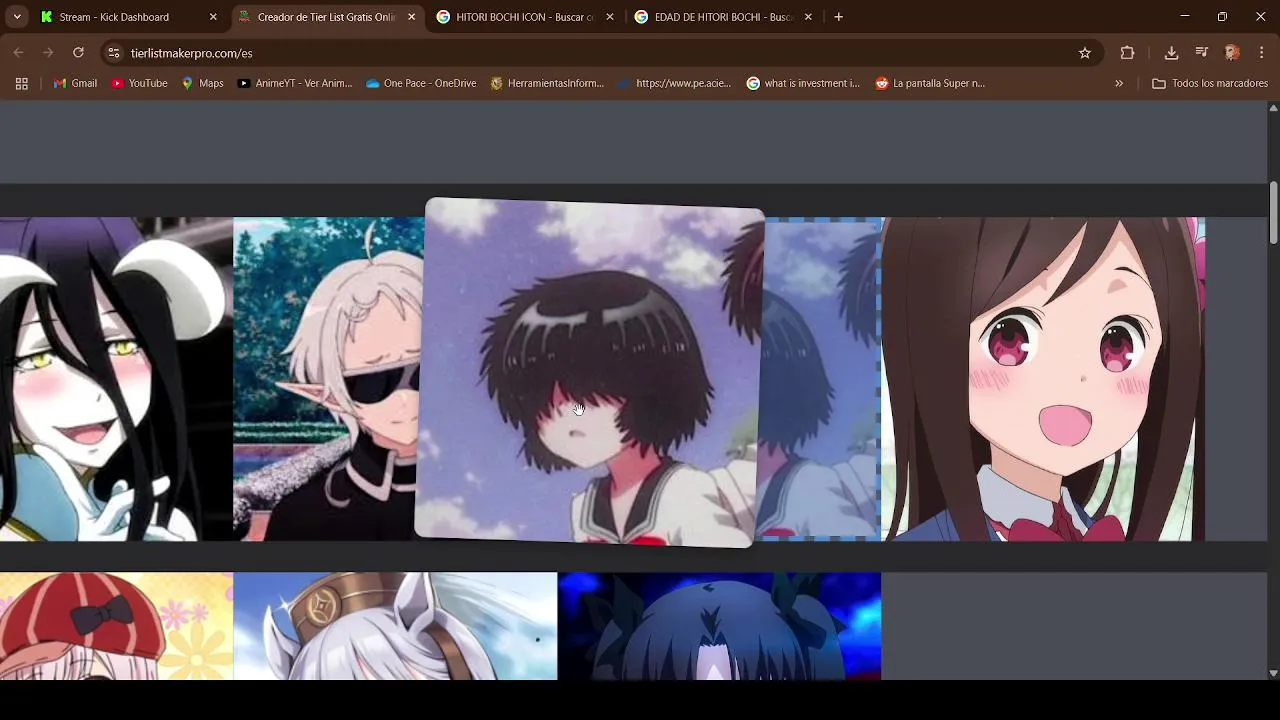Open the Todos los marcadores folder
The height and width of the screenshot is (720, 1280).
pos(1210,83)
